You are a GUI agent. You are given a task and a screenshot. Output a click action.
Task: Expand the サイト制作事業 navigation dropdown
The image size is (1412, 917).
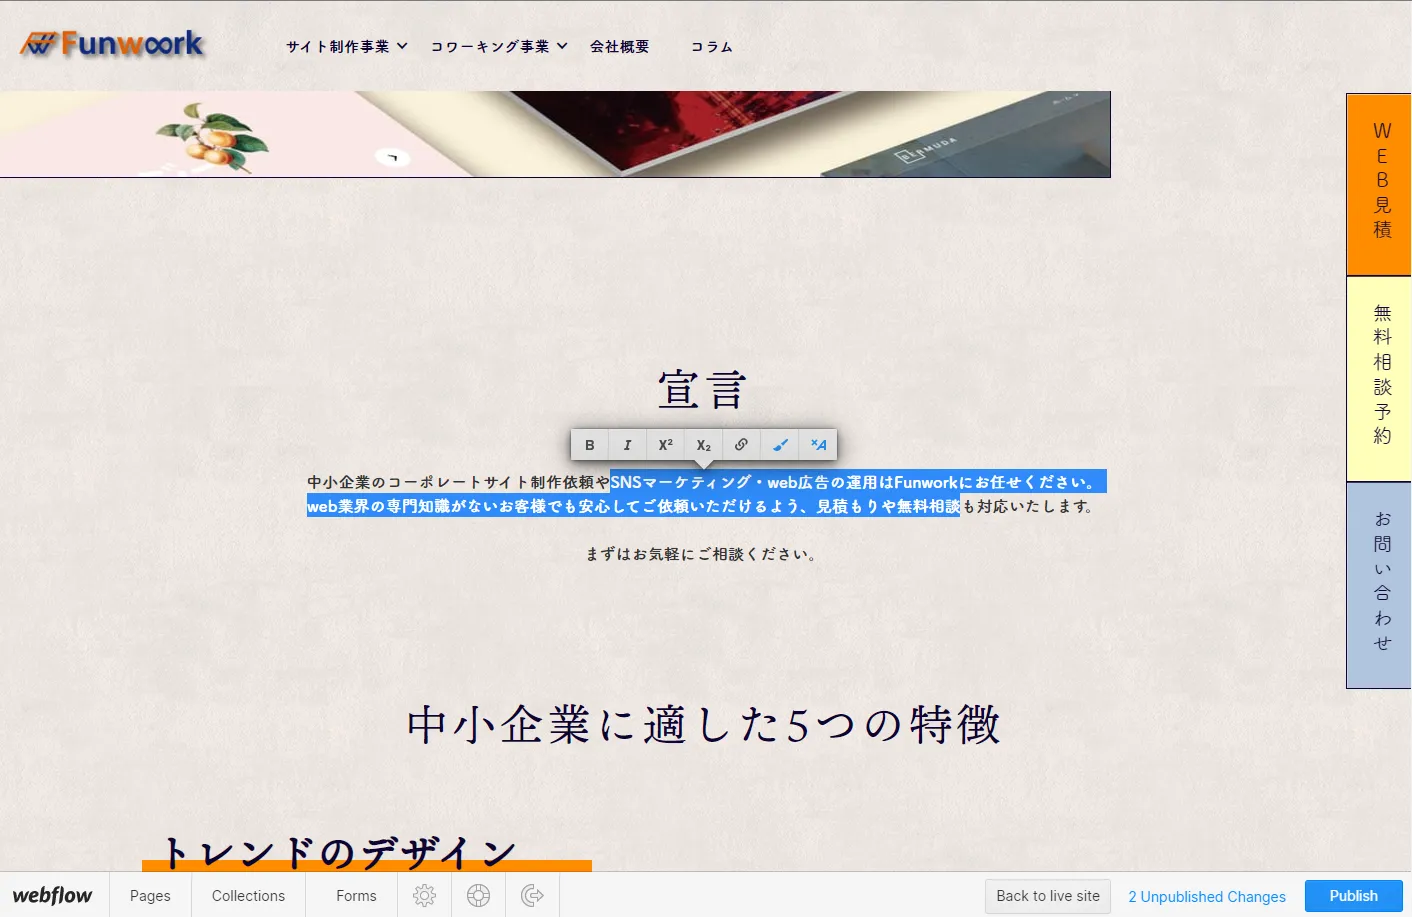[346, 45]
